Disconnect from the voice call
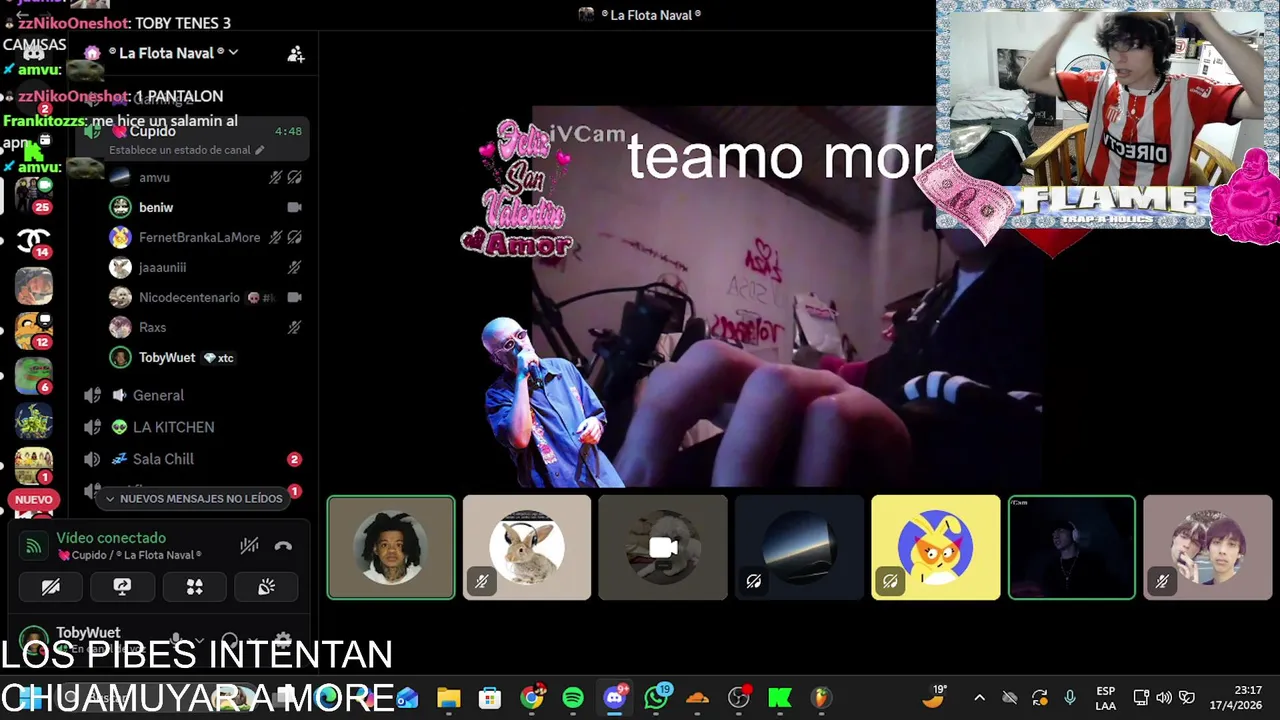Image resolution: width=1280 pixels, height=720 pixels. (283, 546)
